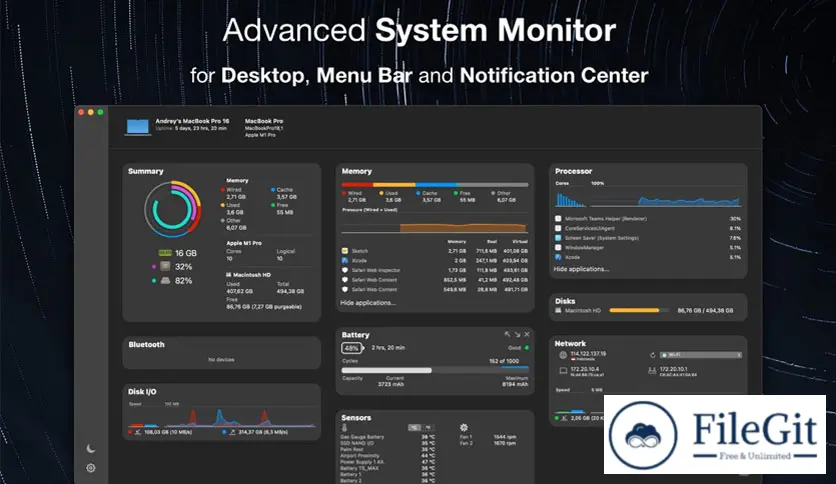This screenshot has height=484, width=836.
Task: Click the Summary panel title
Action: [146, 171]
